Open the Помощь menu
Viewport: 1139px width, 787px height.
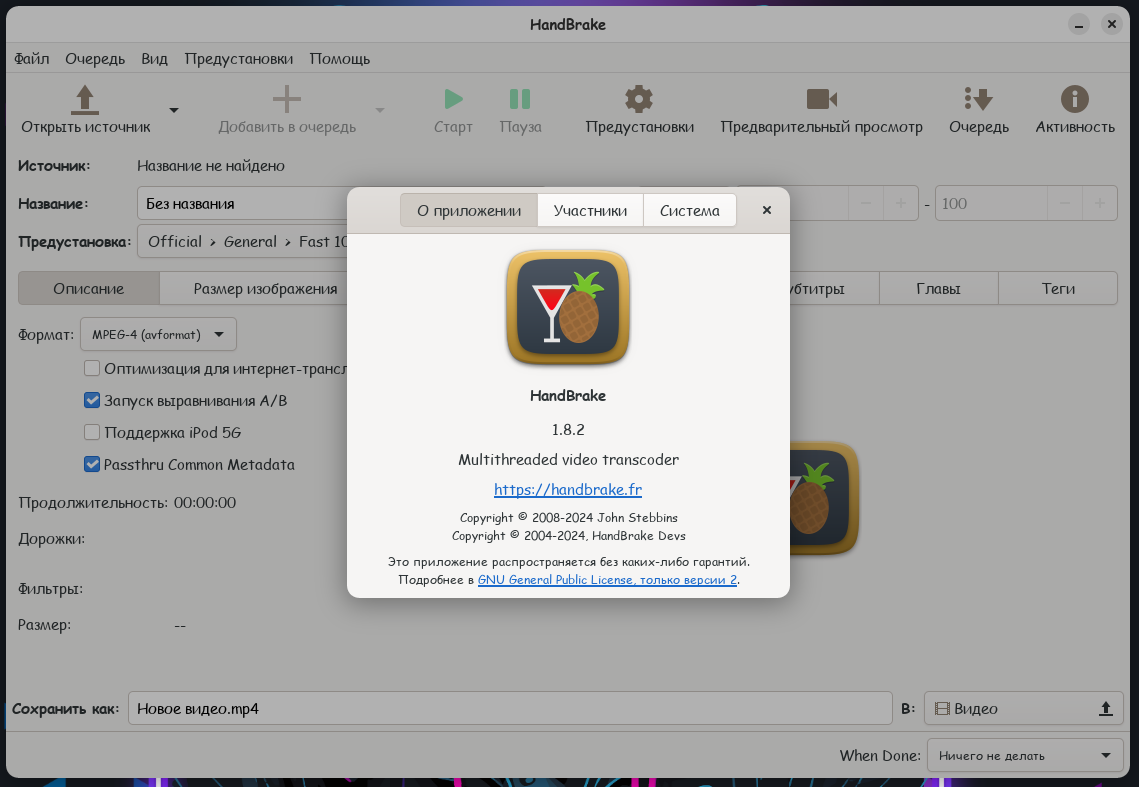point(340,59)
